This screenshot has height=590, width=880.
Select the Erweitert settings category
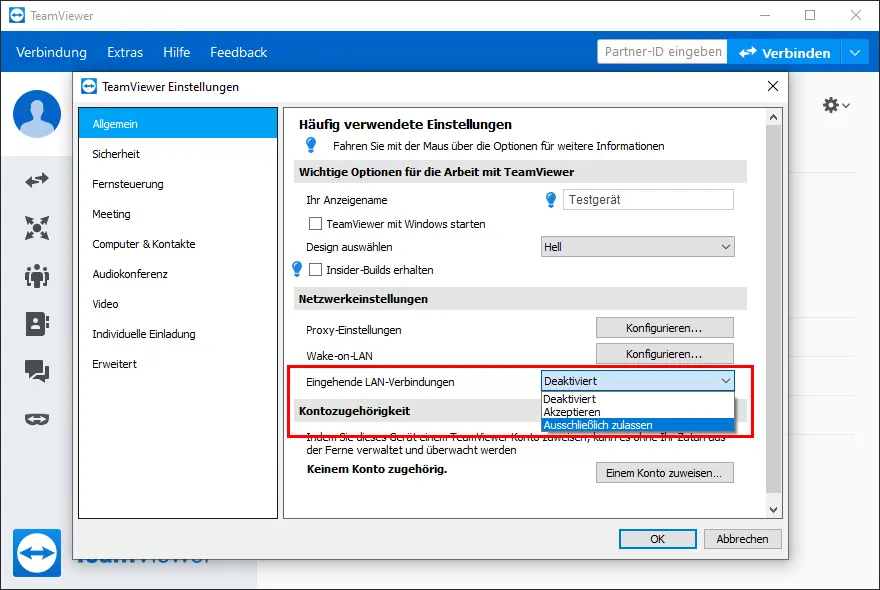[x=178, y=364]
